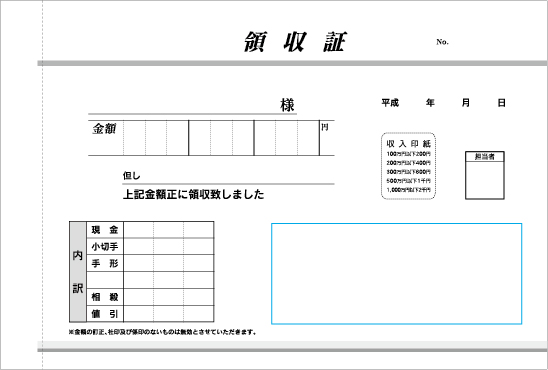Select the No. receipt number label

(x=442, y=42)
